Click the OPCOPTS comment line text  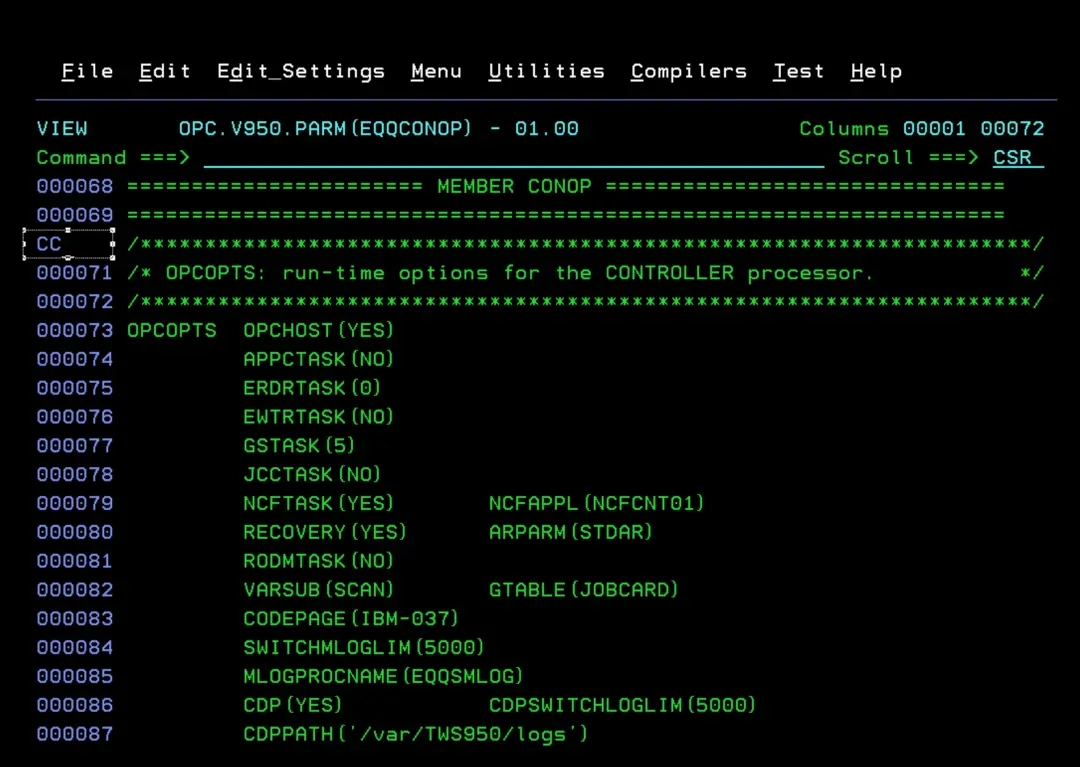click(x=585, y=273)
